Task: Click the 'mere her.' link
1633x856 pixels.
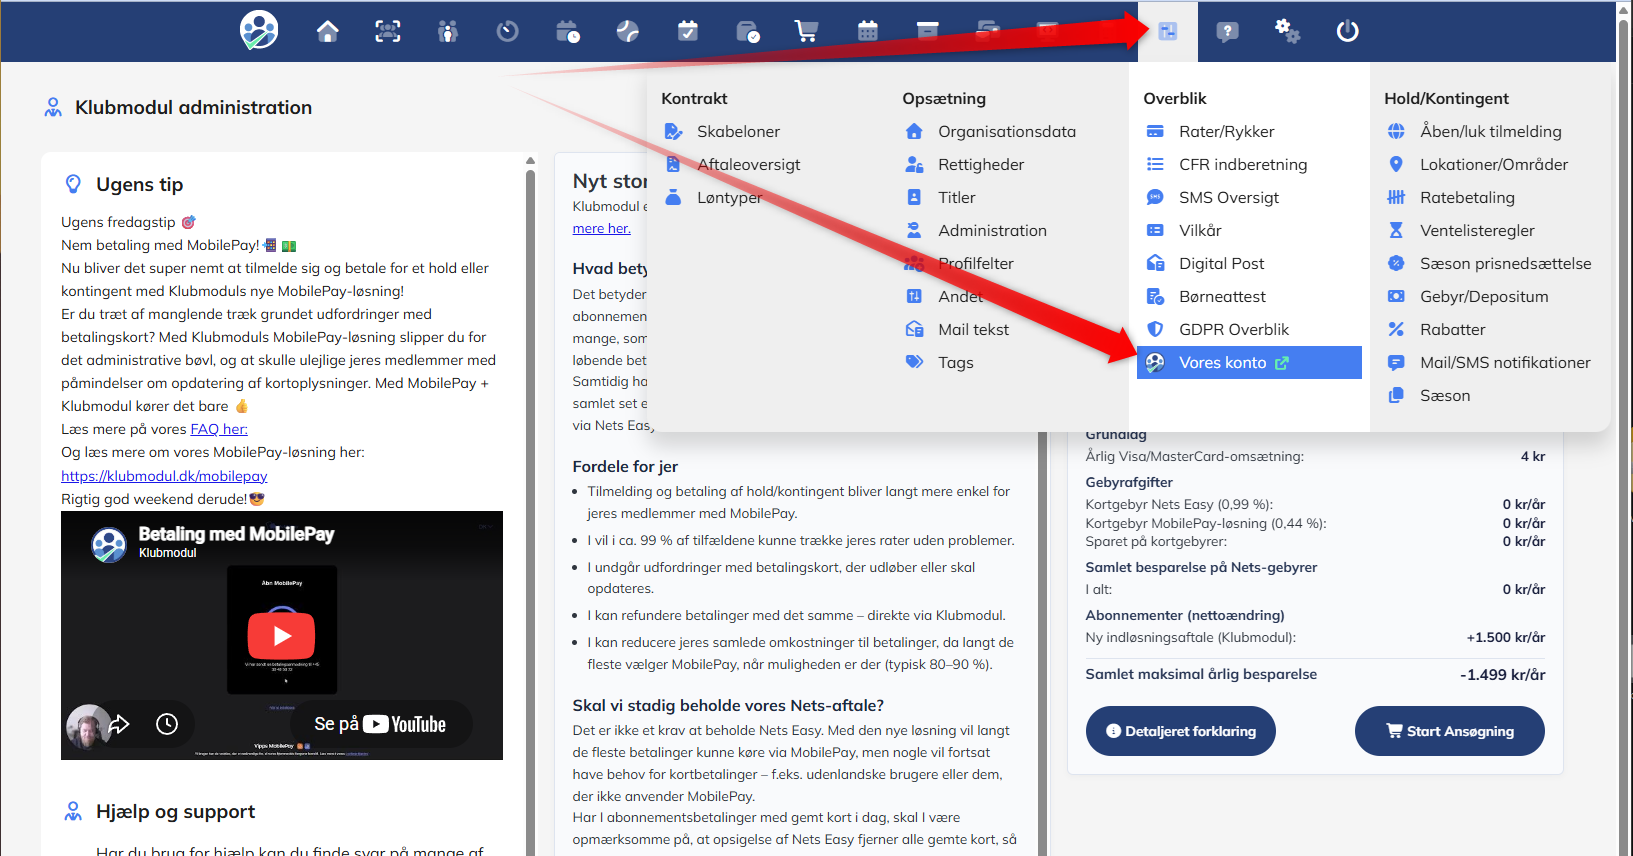Action: [x=601, y=228]
